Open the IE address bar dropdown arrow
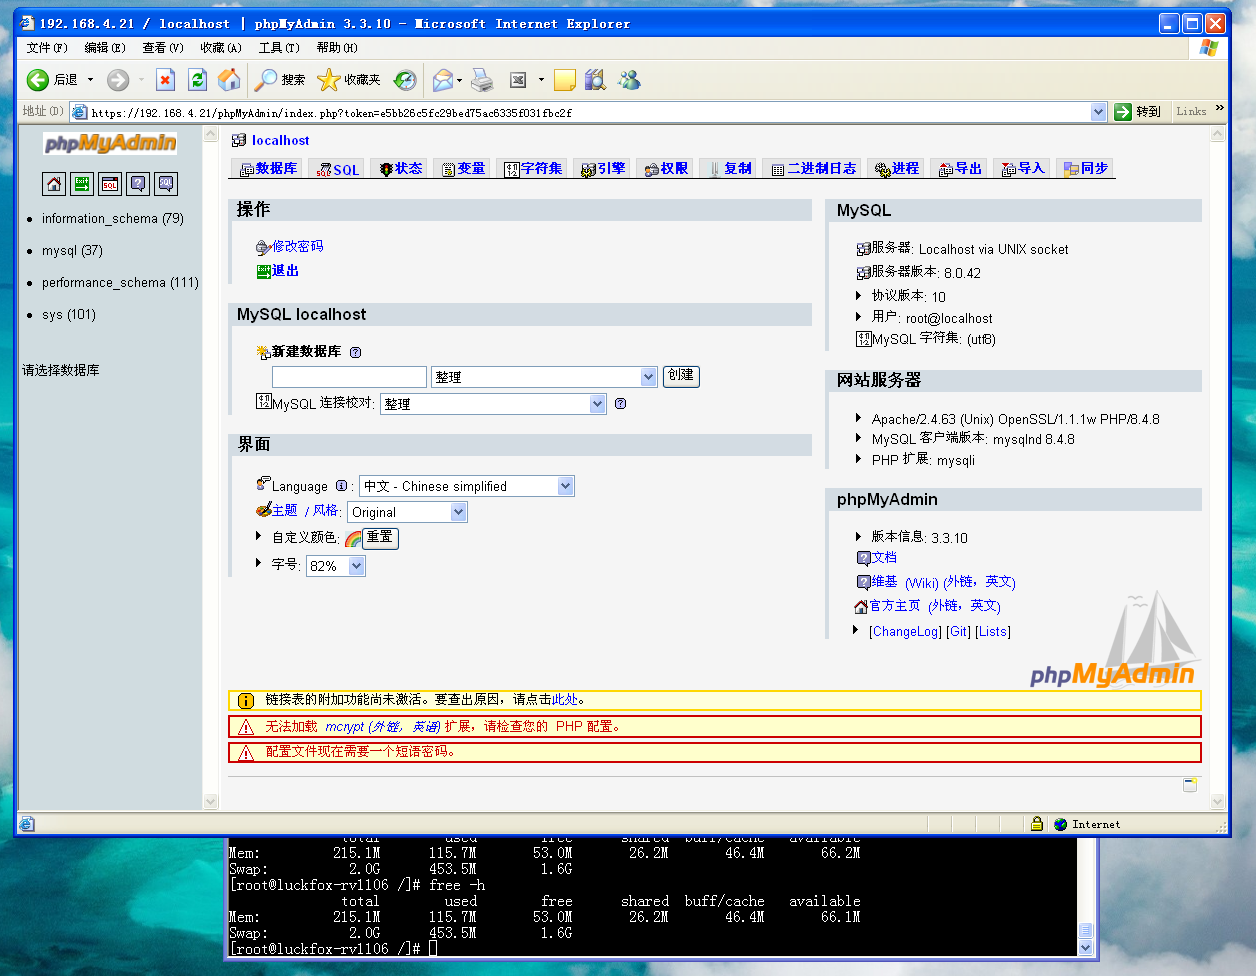 point(1098,112)
